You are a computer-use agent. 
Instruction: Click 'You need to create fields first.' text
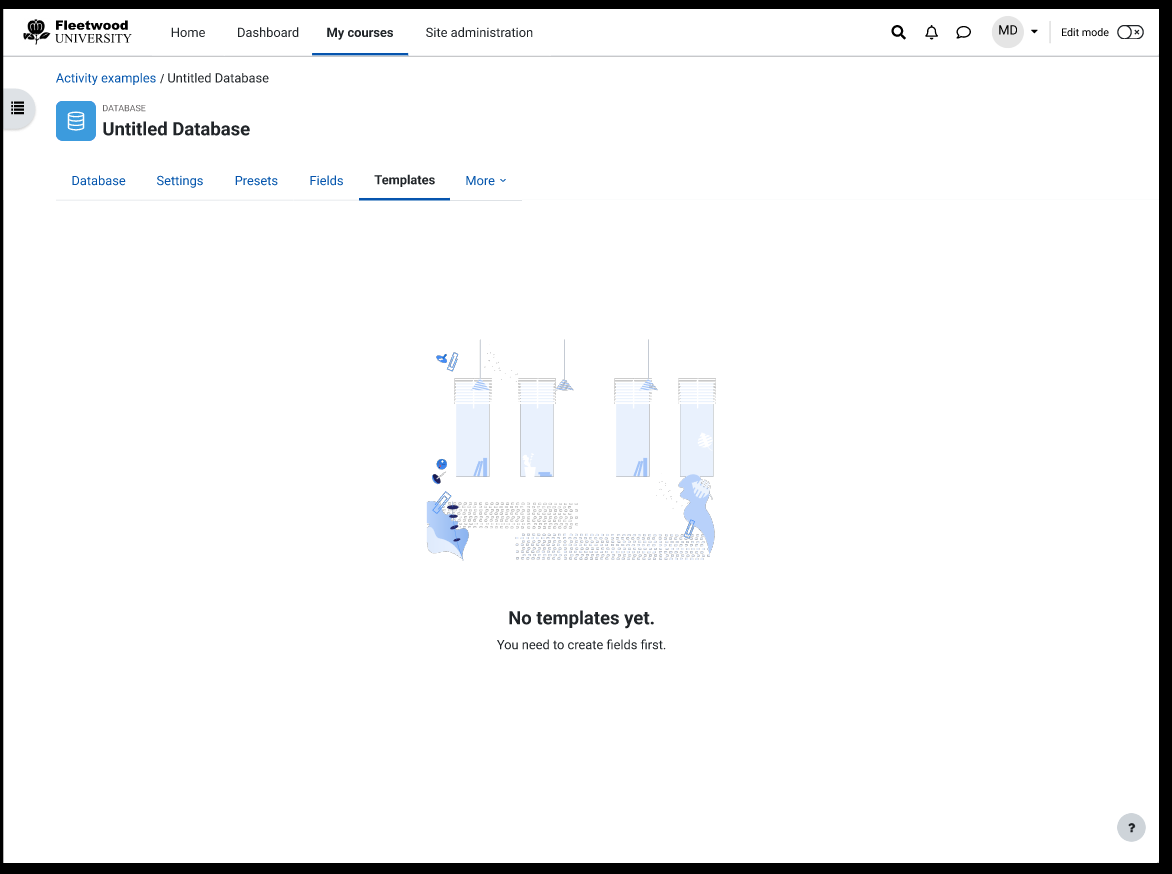pos(582,644)
